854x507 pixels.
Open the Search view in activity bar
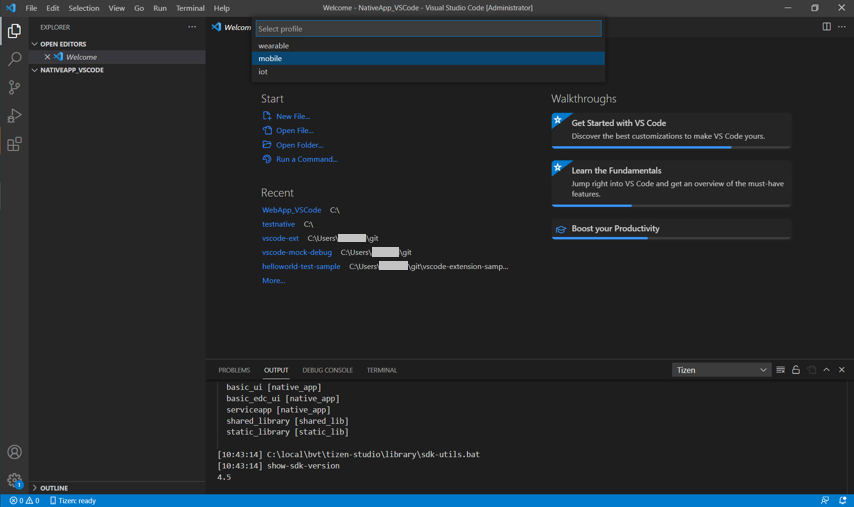tap(14, 60)
